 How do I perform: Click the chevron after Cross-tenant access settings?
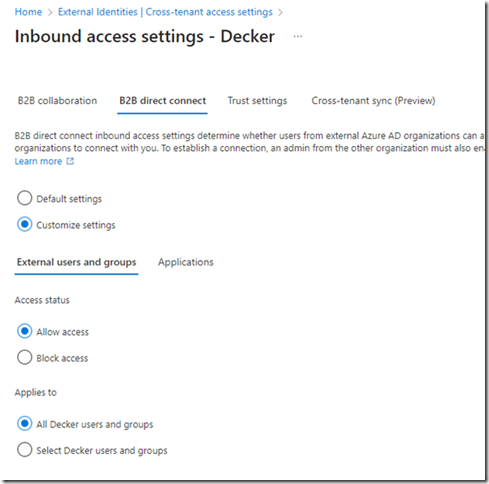pyautogui.click(x=280, y=13)
